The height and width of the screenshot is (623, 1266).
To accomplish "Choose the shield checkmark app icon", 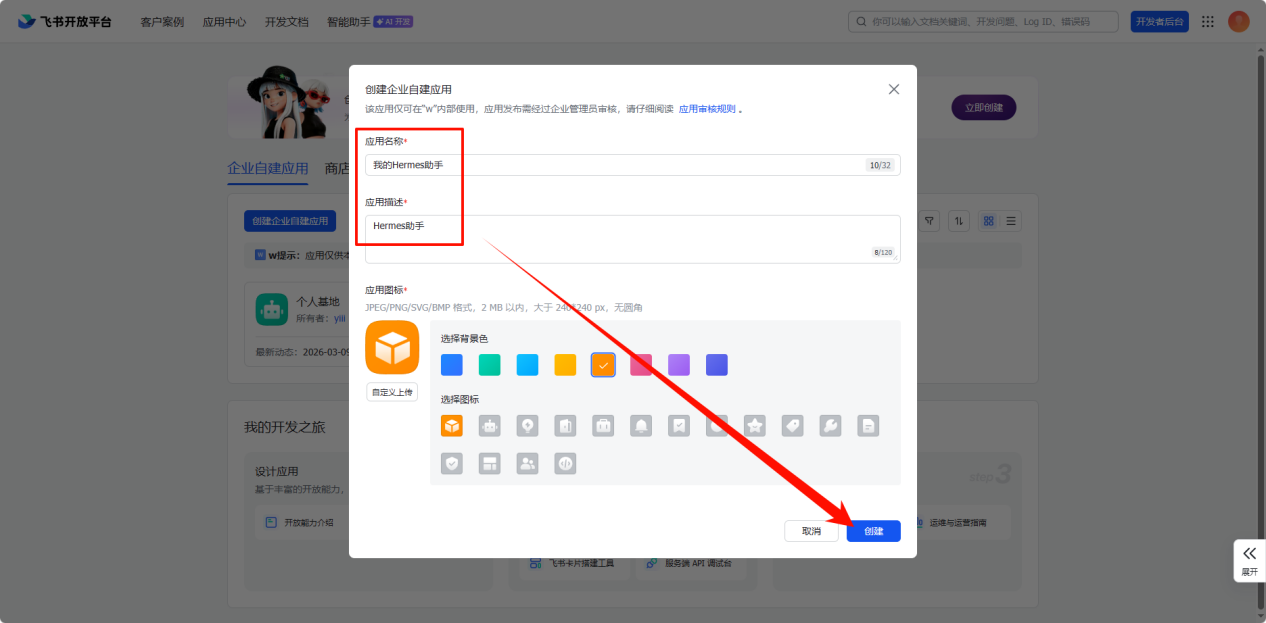I will [452, 463].
